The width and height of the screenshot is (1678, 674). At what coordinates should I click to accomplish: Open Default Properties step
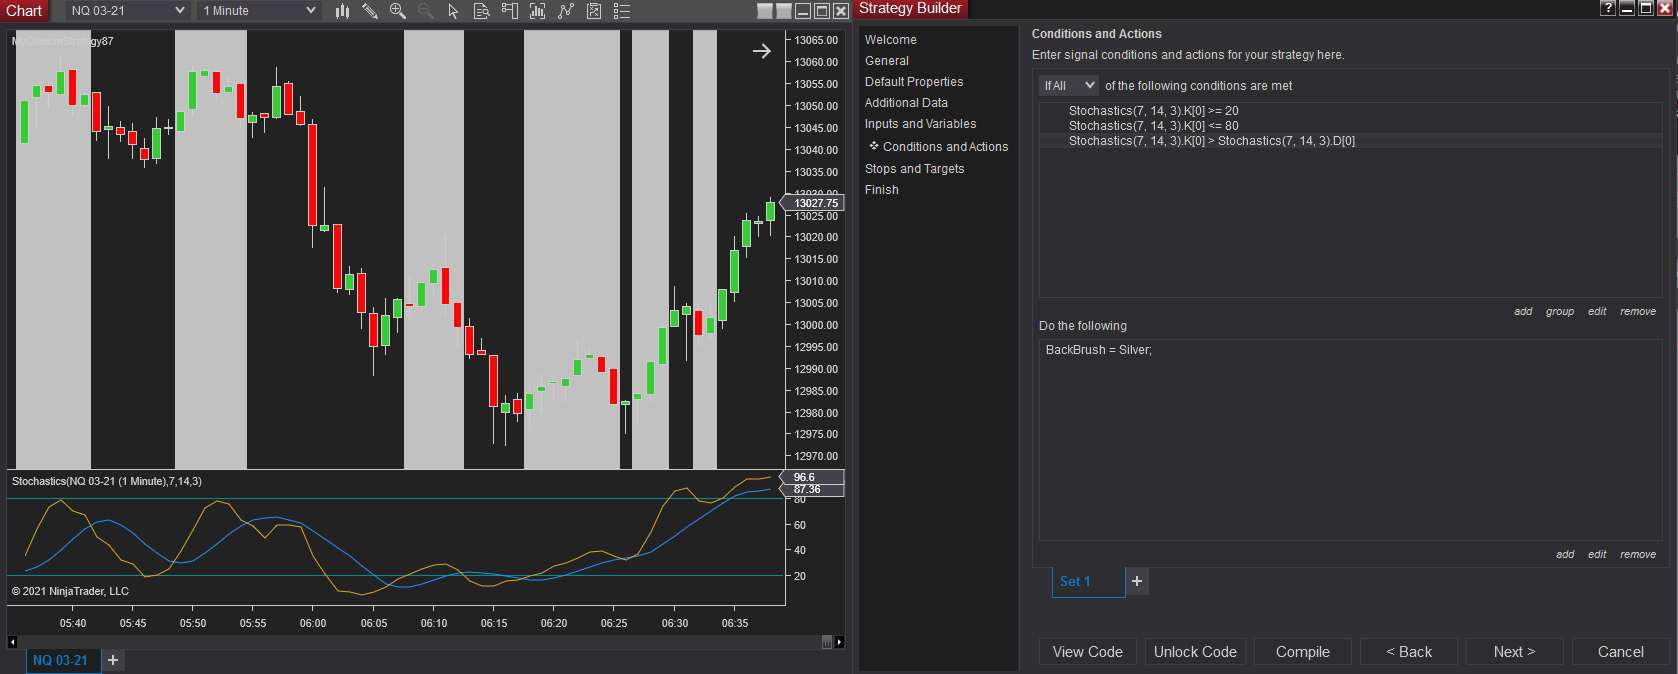click(914, 82)
